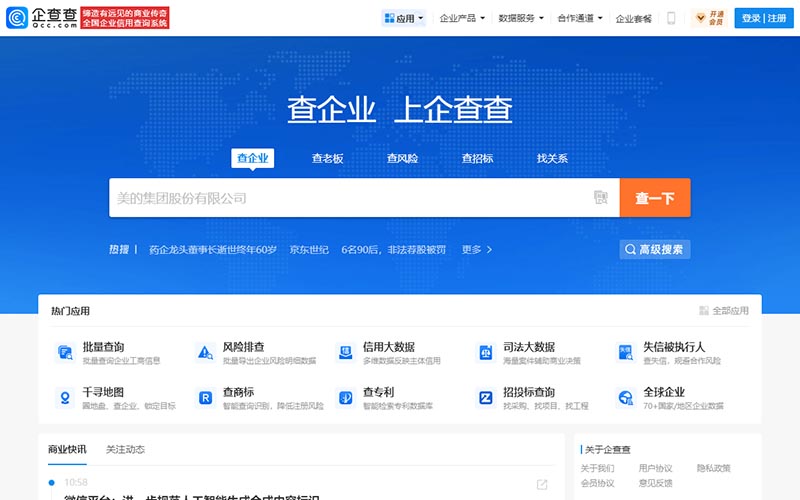
Task: Click the 查专利 app icon
Action: click(345, 397)
